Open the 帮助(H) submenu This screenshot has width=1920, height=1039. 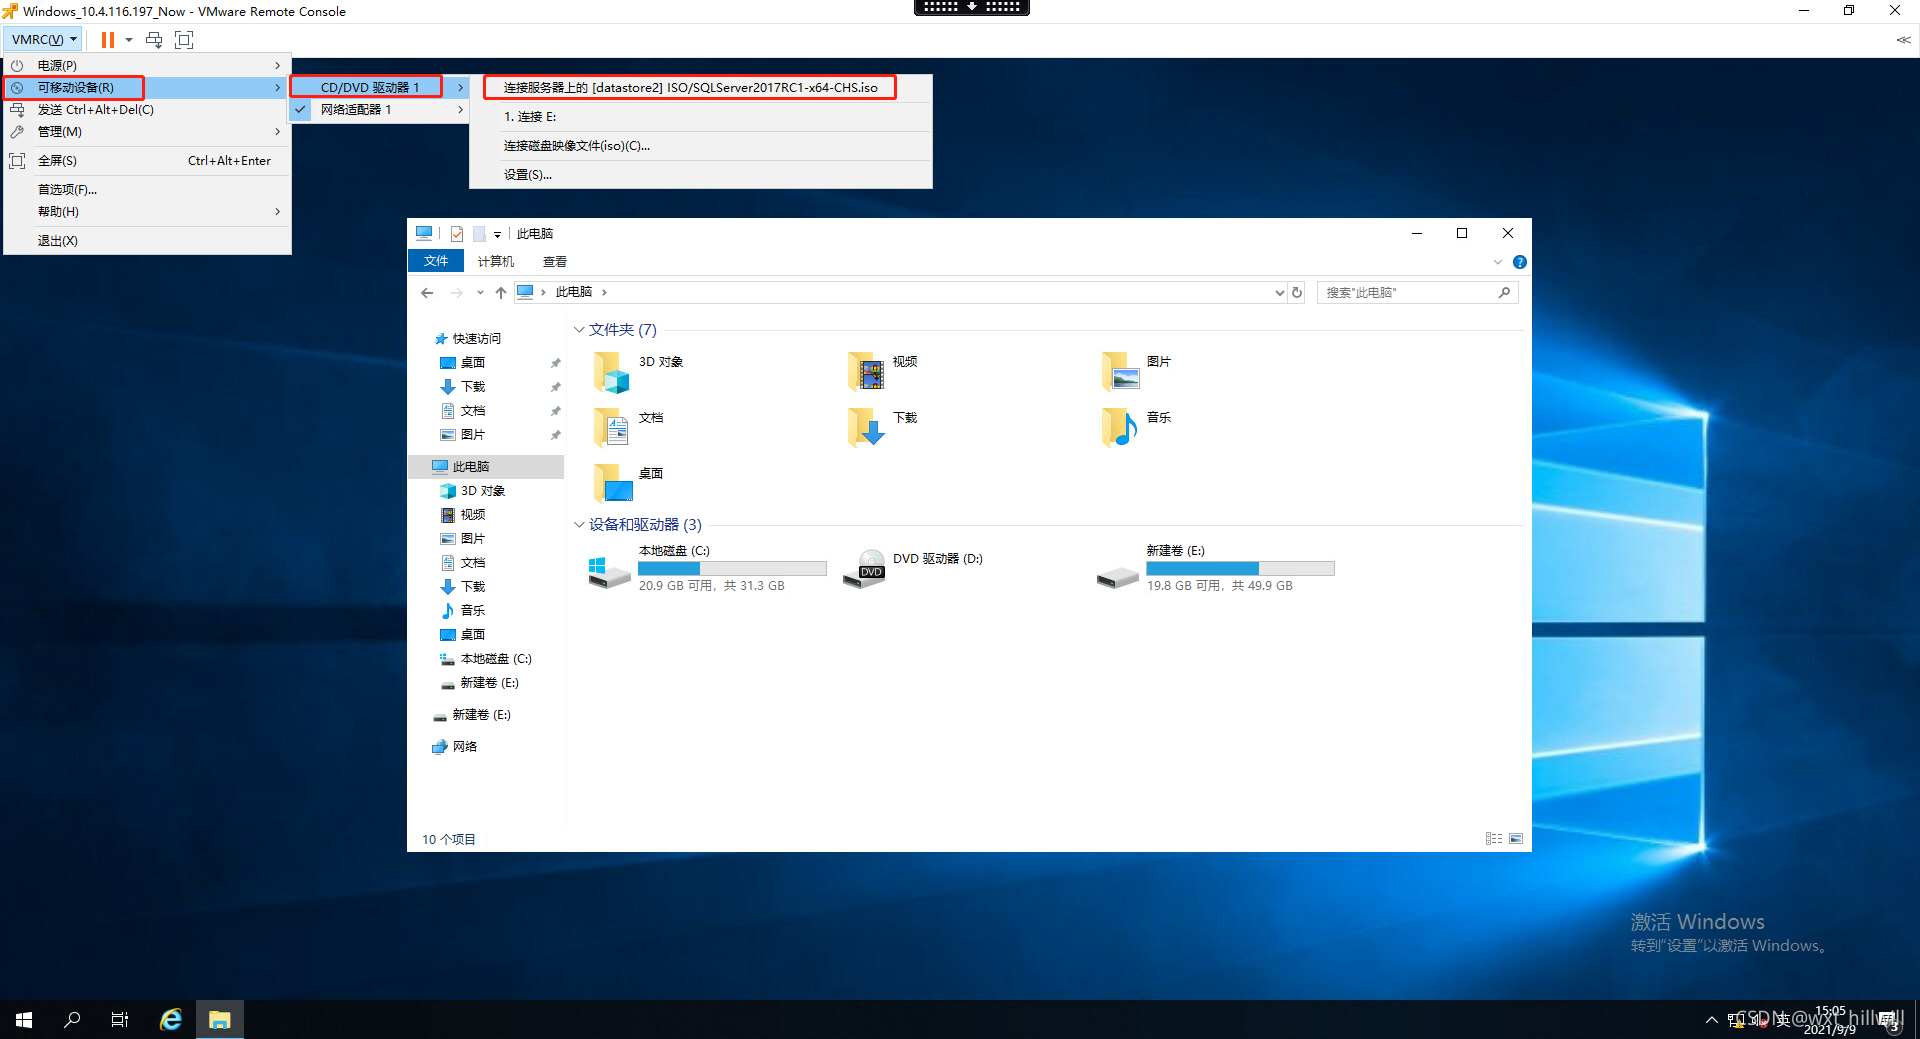(147, 211)
